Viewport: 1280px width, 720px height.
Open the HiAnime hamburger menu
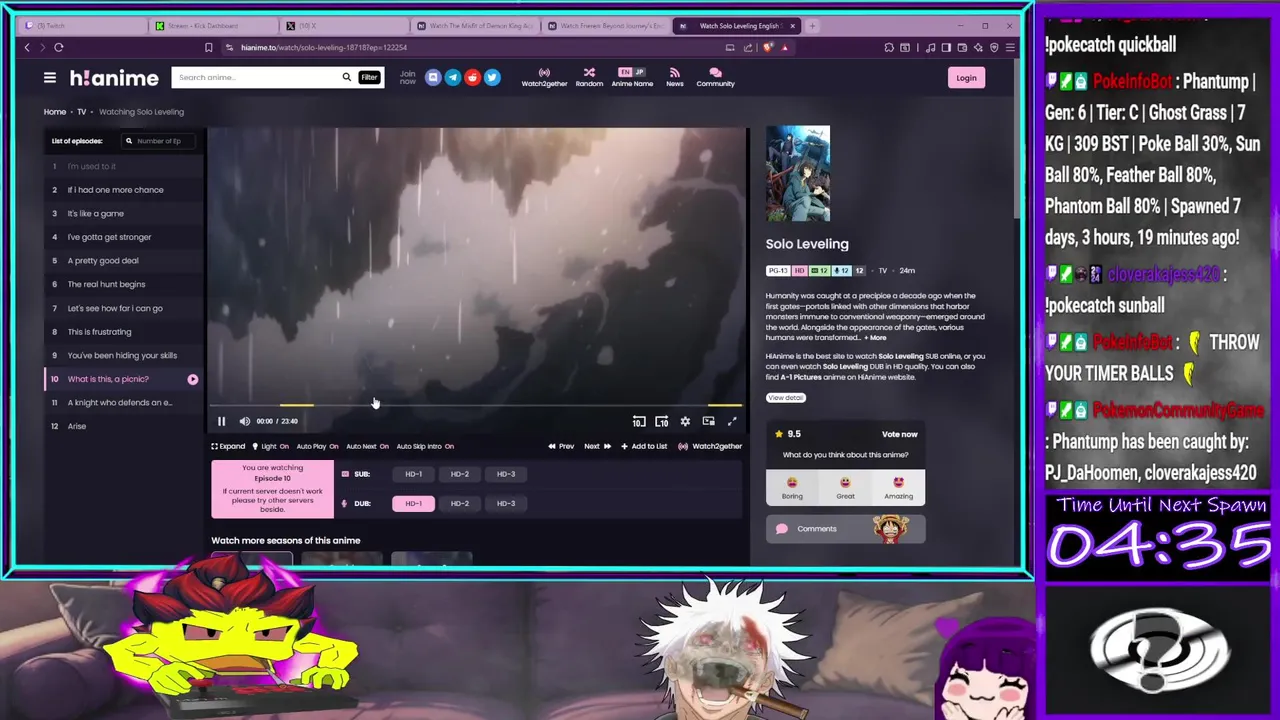pos(49,77)
